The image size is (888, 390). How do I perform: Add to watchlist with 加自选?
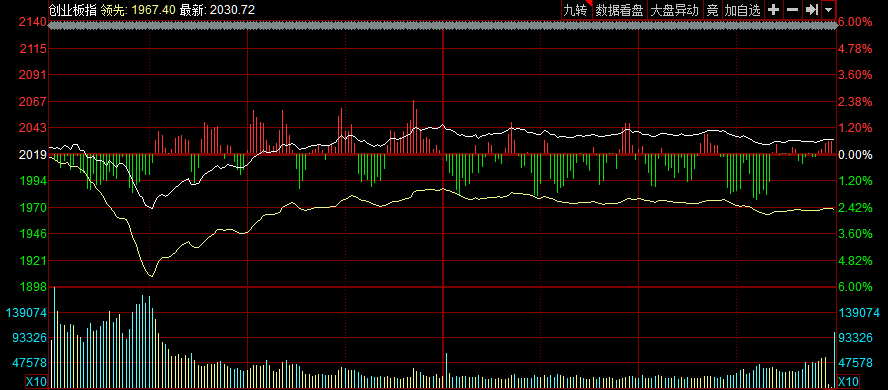pos(742,10)
